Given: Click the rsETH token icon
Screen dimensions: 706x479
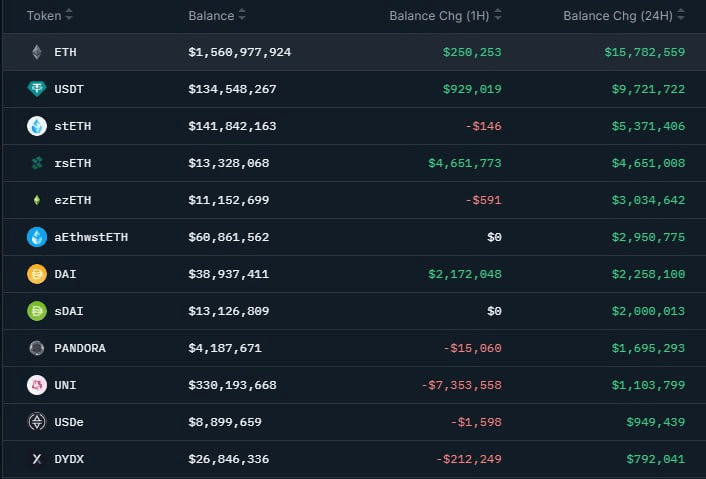Looking at the screenshot, I should point(37,163).
